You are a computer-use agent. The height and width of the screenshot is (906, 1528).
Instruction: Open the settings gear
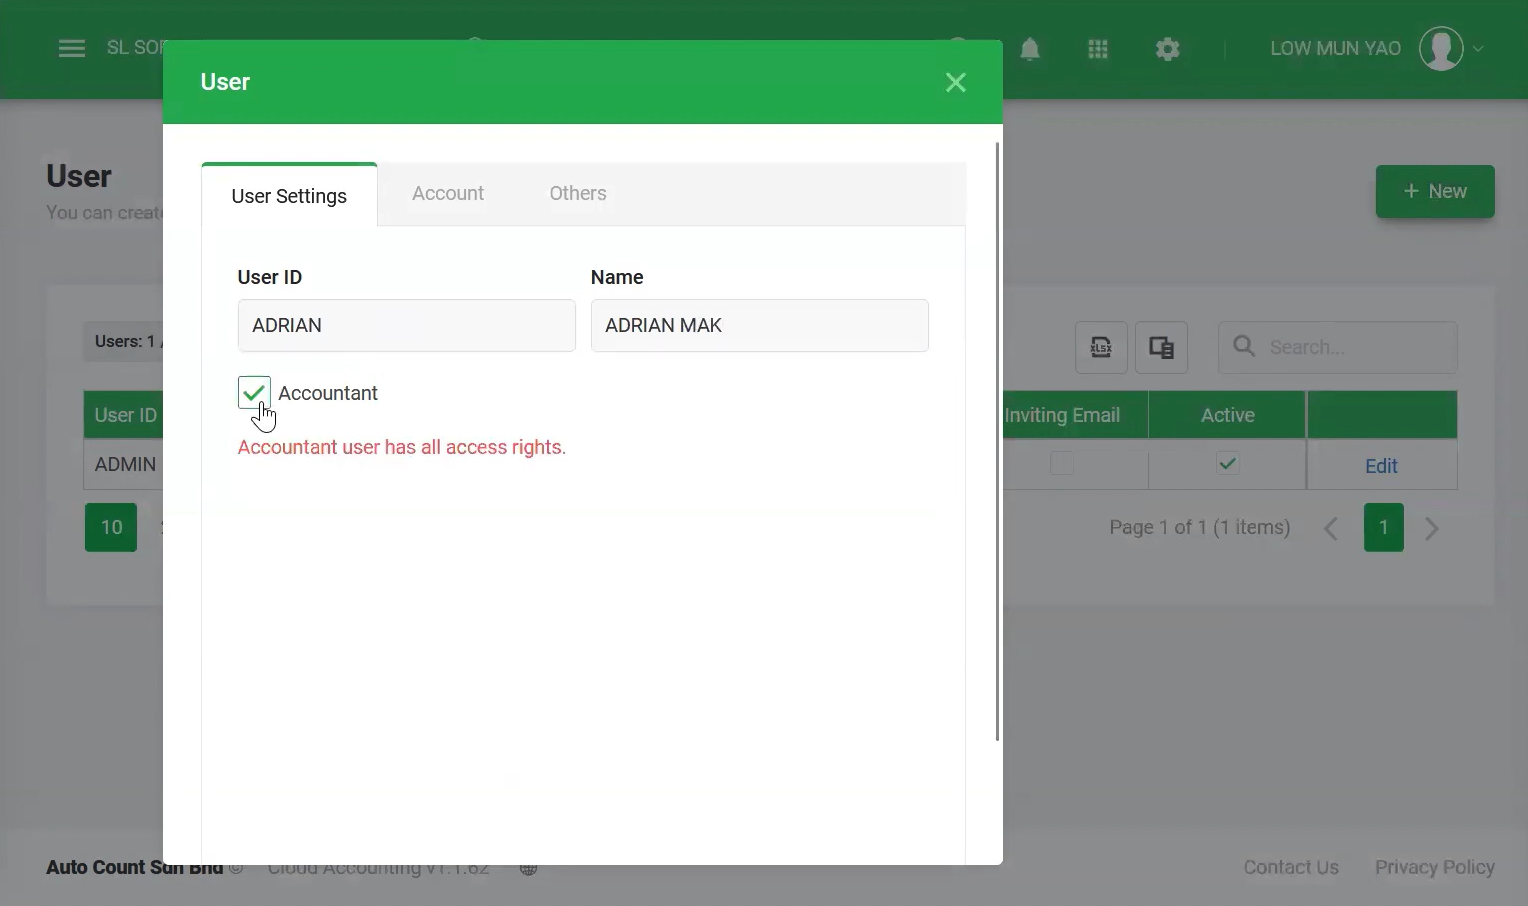[1168, 49]
